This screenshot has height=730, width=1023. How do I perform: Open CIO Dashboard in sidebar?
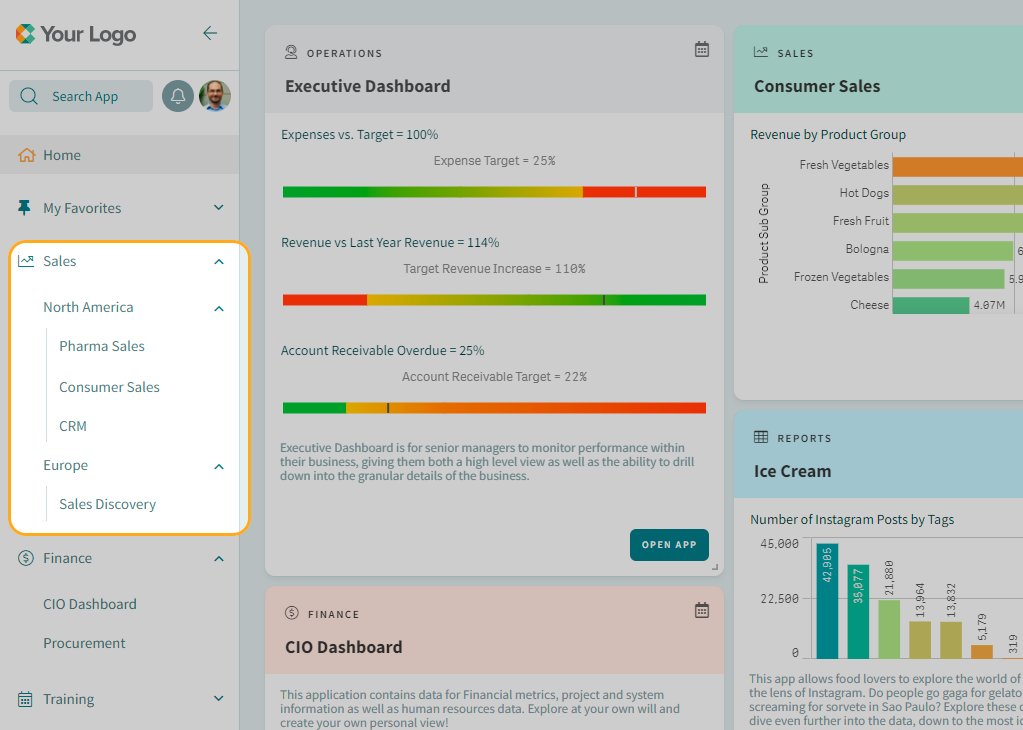click(90, 604)
